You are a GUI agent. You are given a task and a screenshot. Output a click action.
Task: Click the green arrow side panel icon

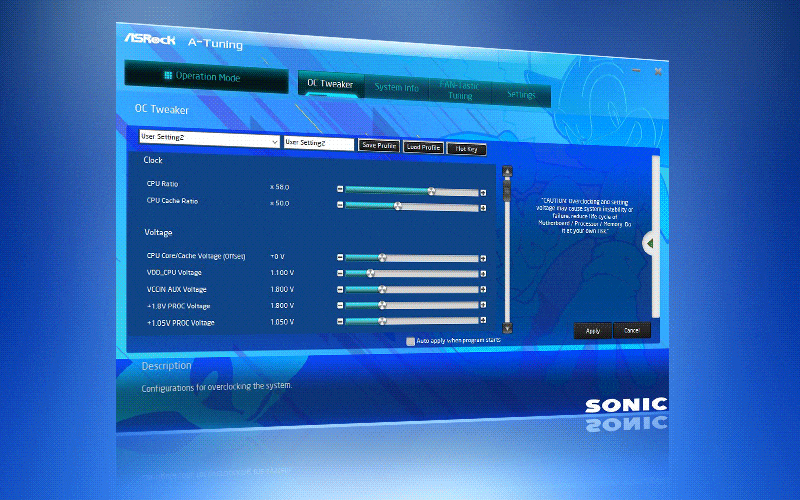[x=650, y=243]
